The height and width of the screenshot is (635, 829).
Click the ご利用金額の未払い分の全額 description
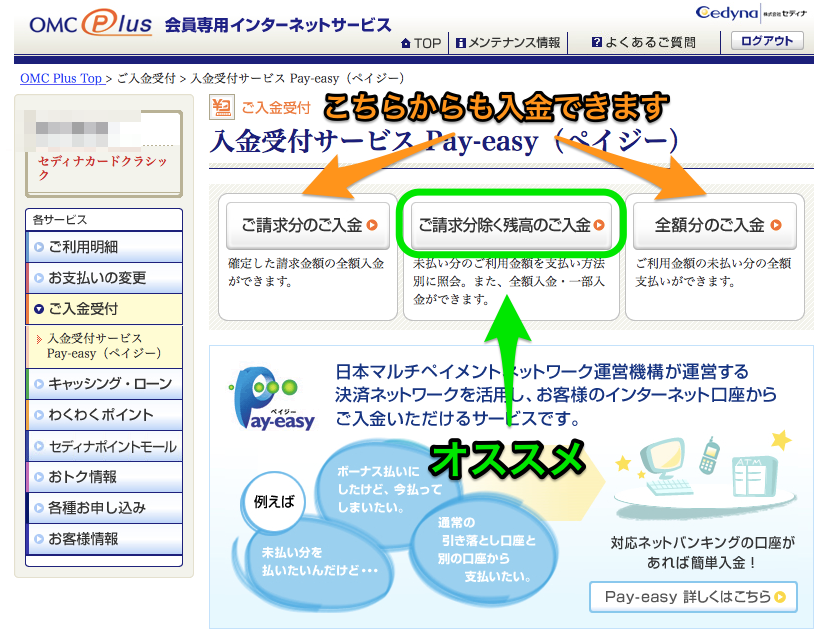(x=713, y=272)
